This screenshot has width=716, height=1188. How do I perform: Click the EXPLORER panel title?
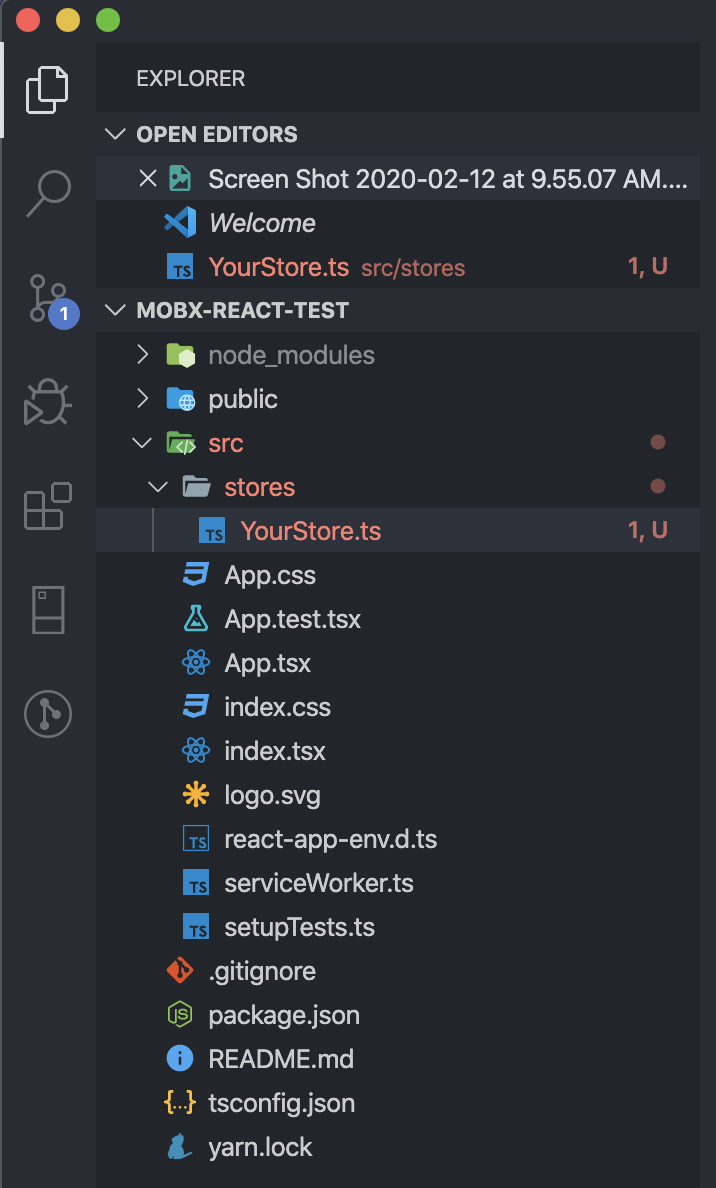(x=191, y=79)
